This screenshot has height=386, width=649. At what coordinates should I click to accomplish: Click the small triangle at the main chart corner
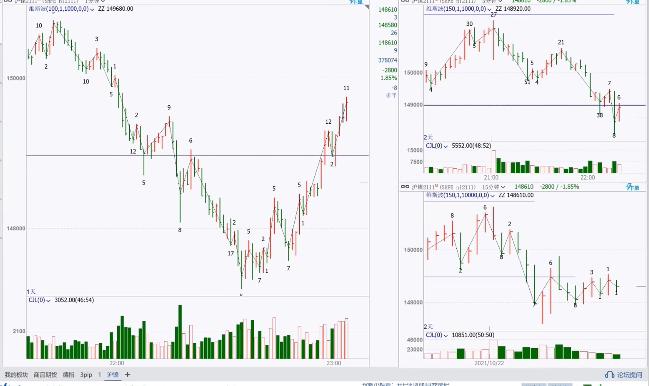tap(366, 7)
